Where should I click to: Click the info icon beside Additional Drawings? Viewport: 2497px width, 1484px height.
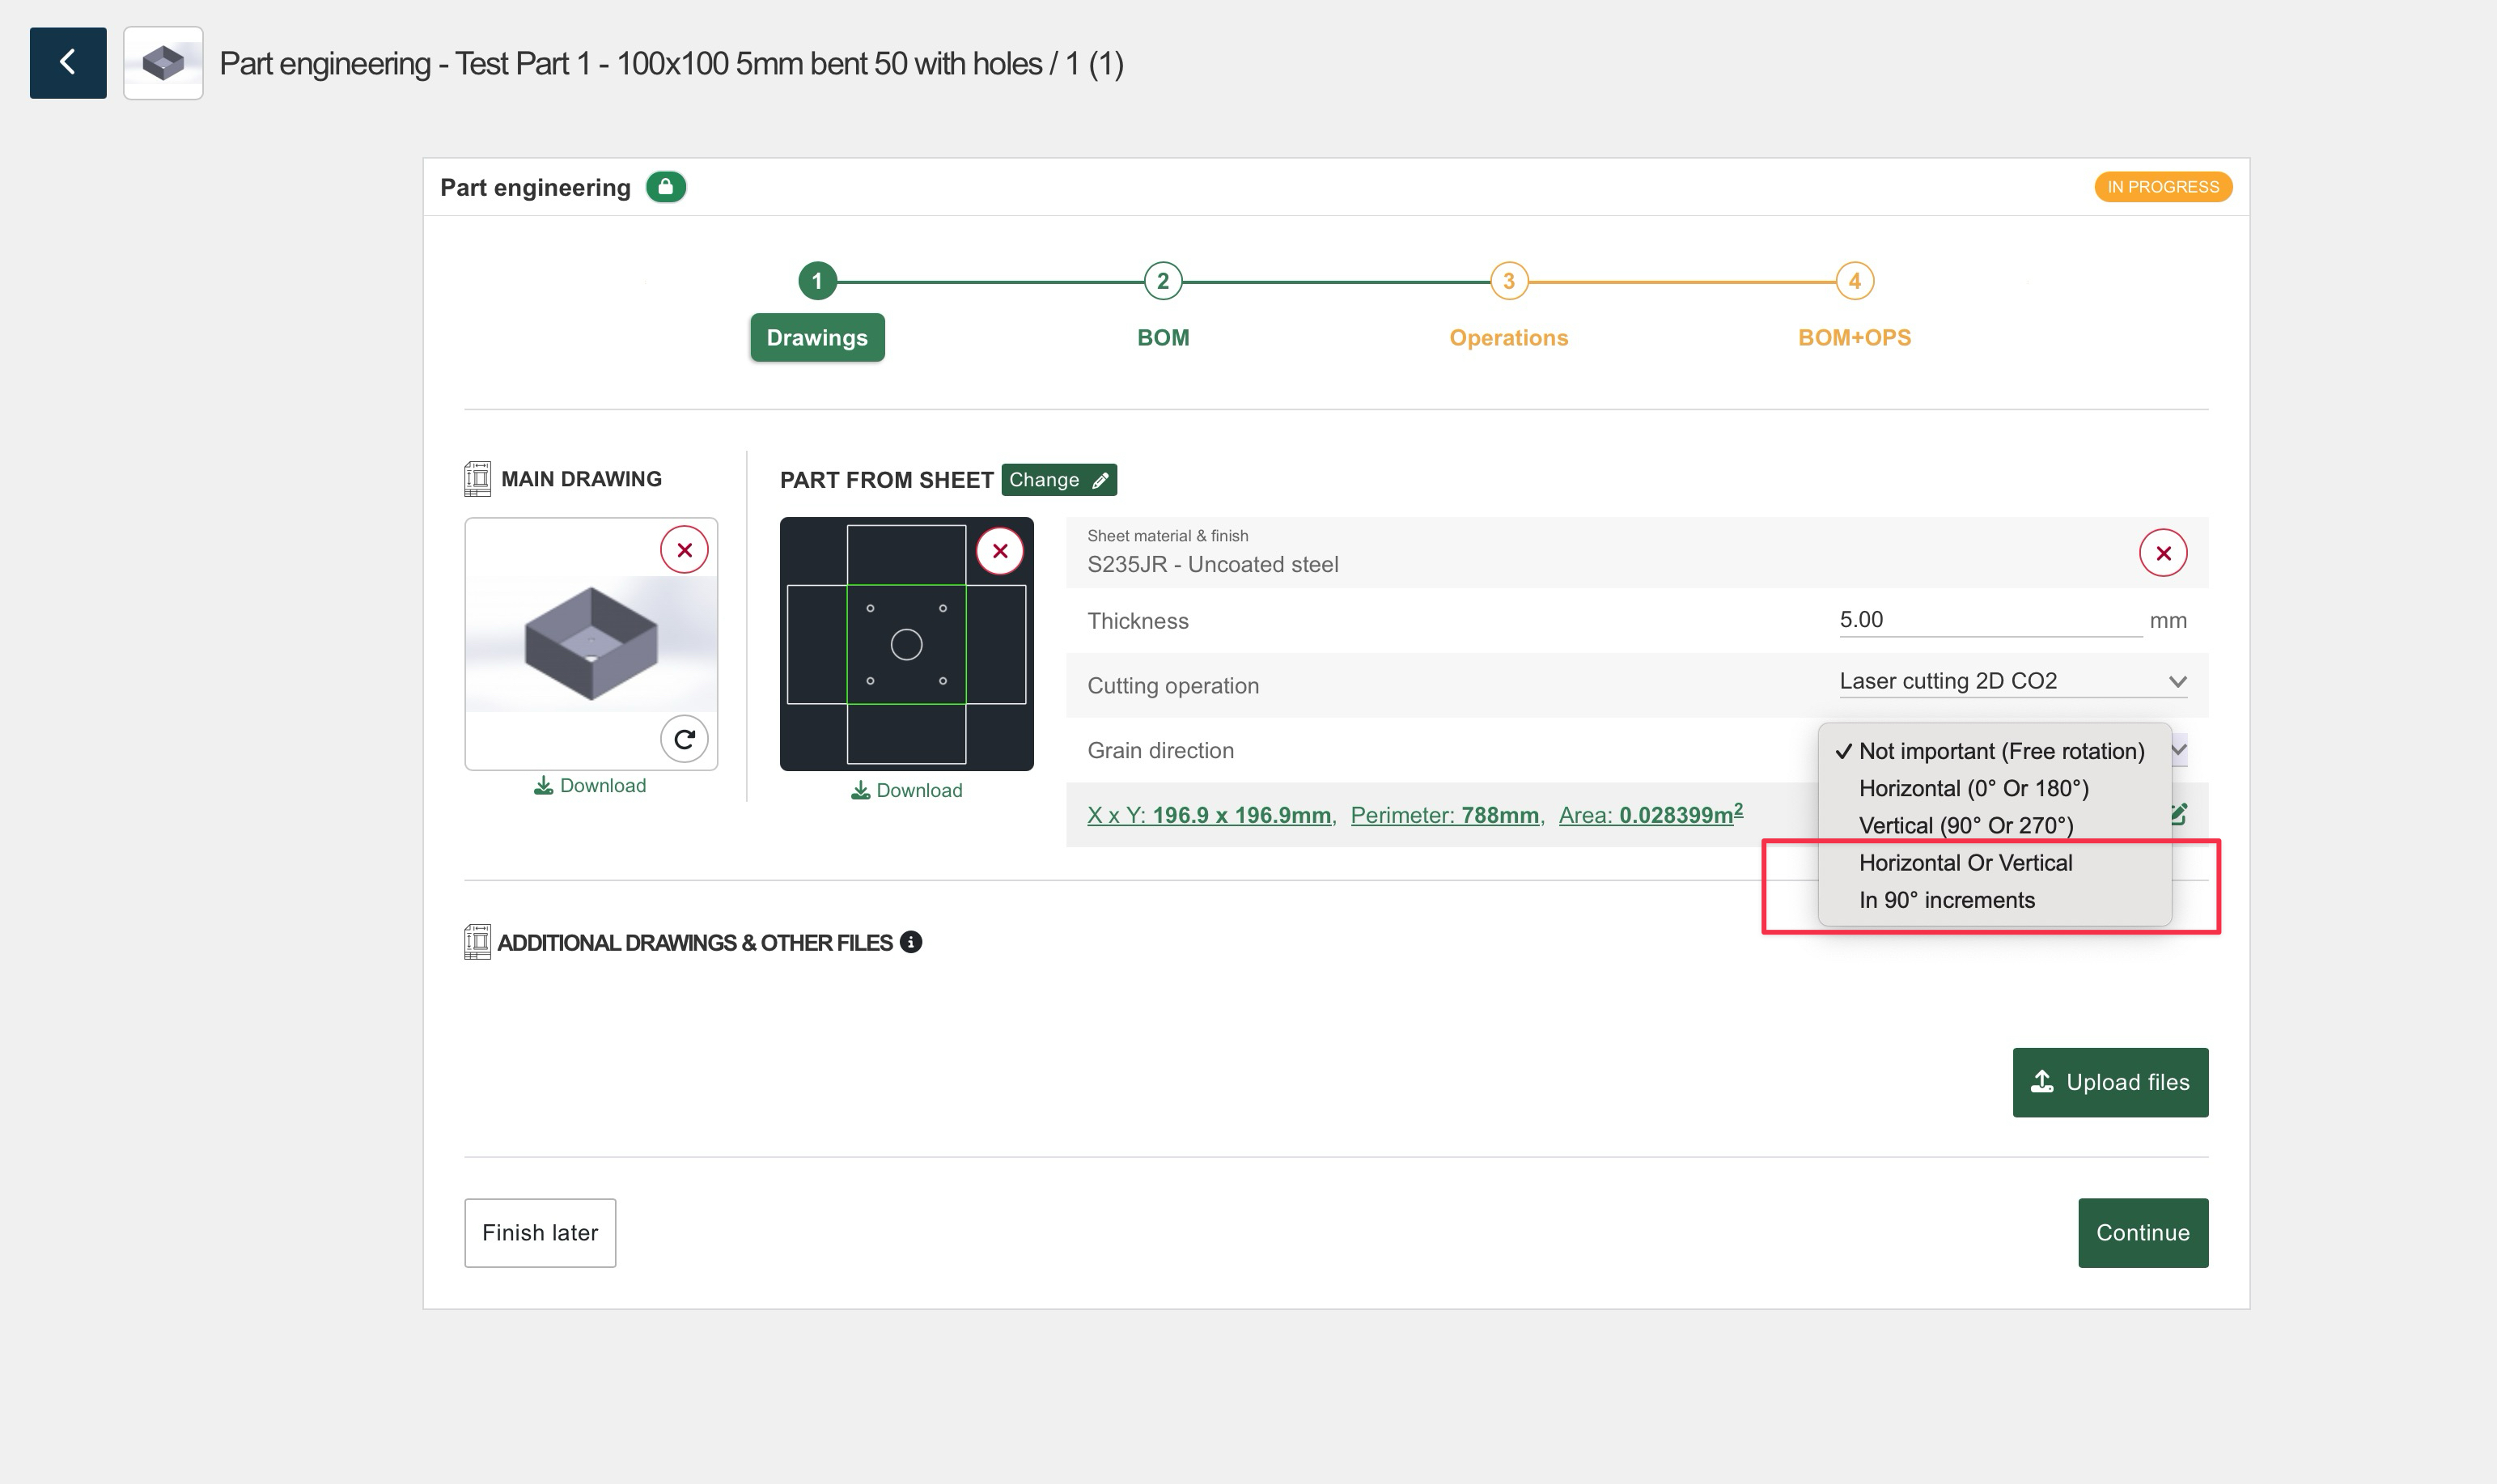[x=910, y=942]
